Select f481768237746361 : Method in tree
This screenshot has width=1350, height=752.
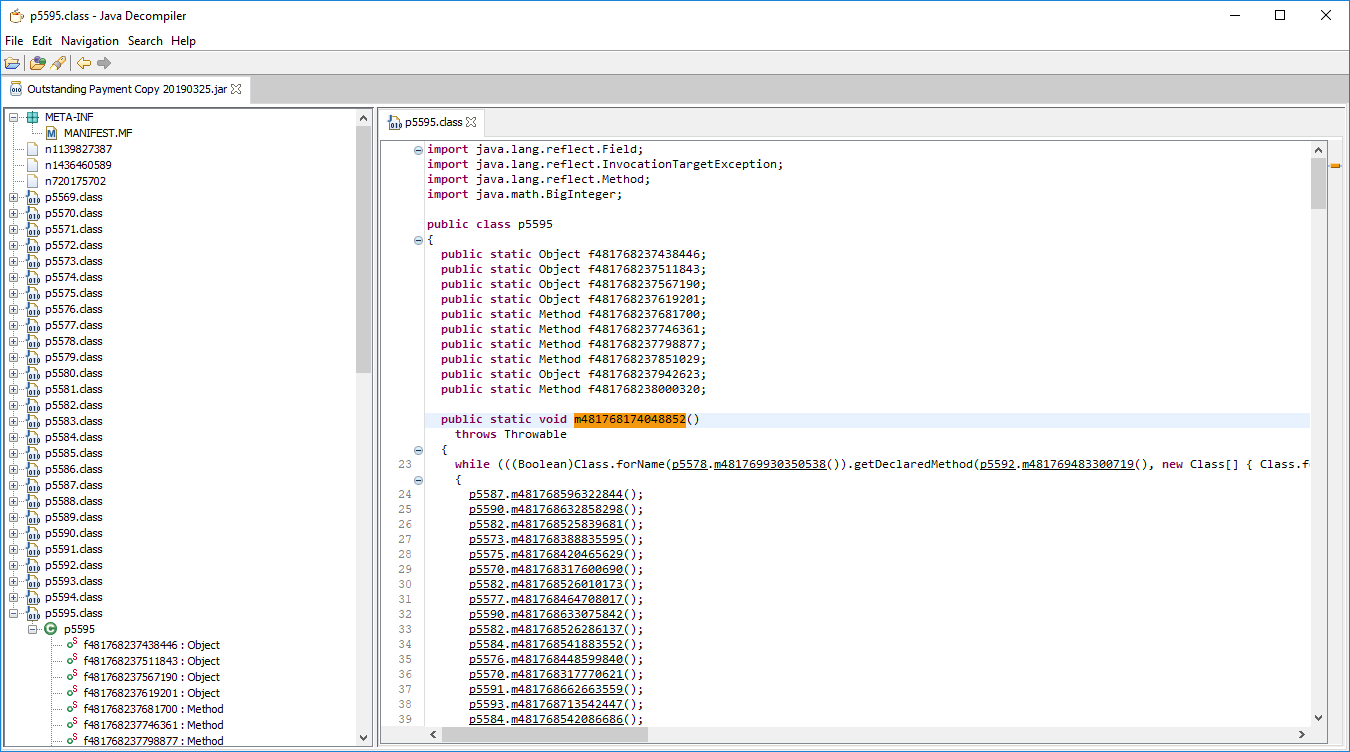click(153, 725)
